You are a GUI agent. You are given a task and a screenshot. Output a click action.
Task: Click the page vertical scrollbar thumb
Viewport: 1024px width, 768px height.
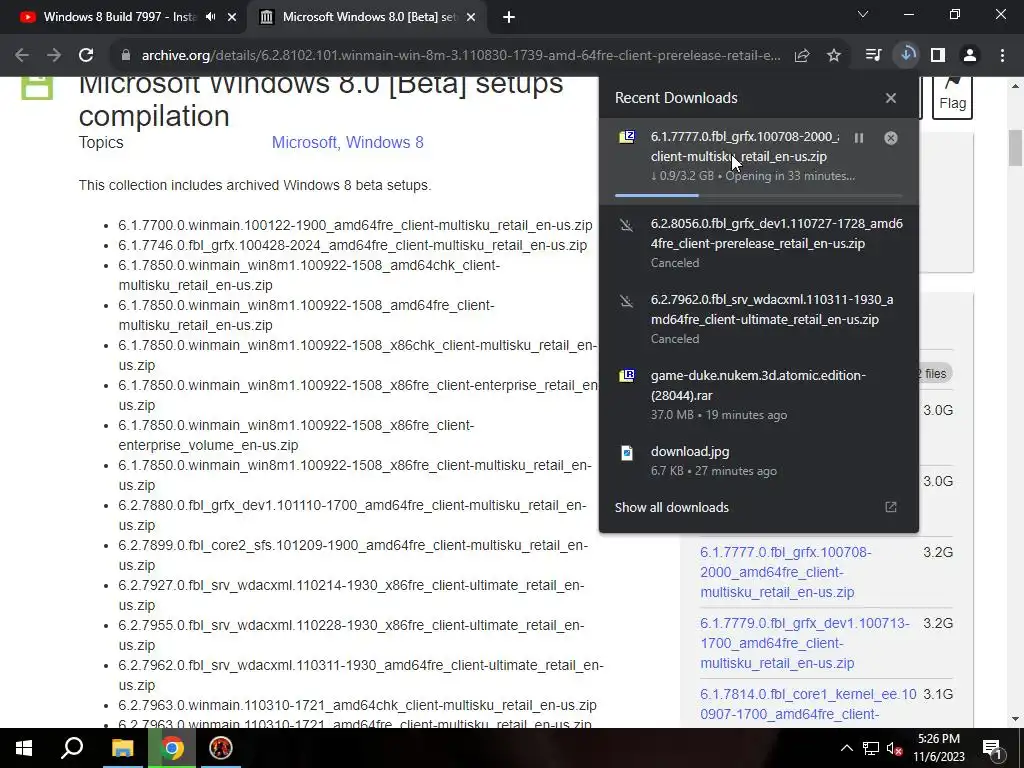click(x=1016, y=148)
